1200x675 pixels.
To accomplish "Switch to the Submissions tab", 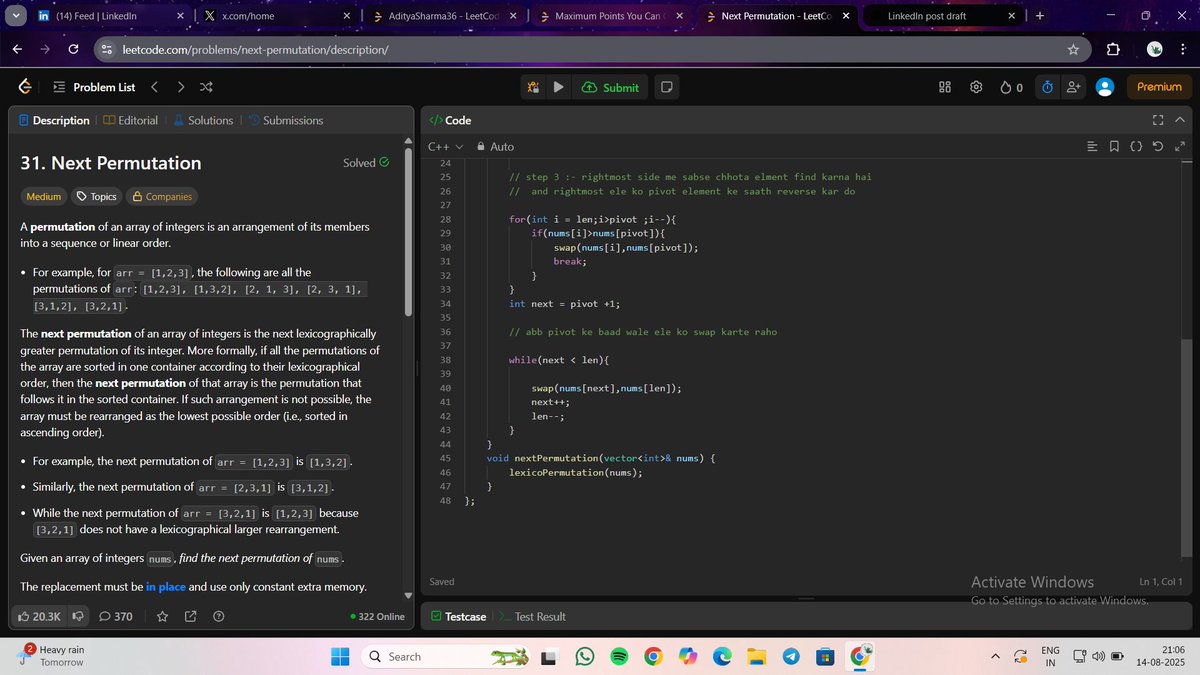I will [286, 120].
